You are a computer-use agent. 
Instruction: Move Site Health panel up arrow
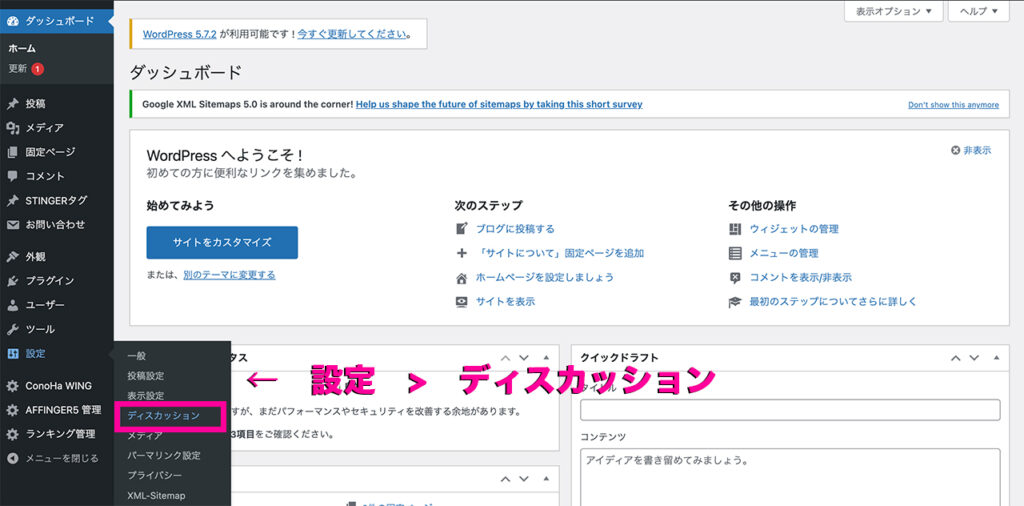point(505,358)
